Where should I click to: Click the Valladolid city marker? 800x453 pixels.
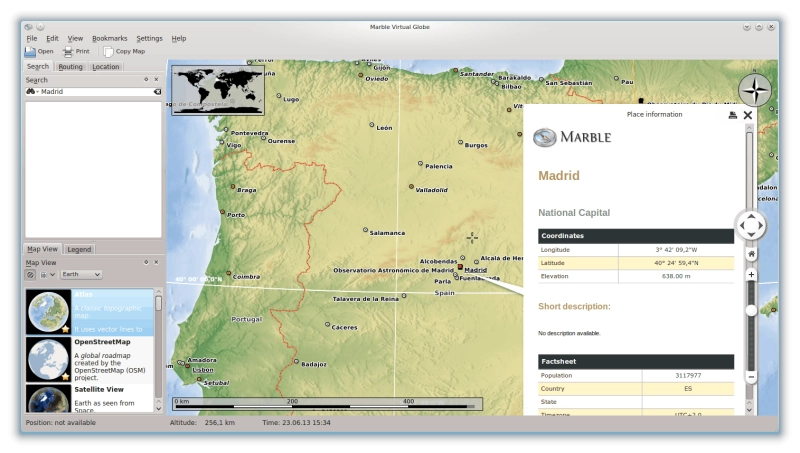click(x=411, y=187)
